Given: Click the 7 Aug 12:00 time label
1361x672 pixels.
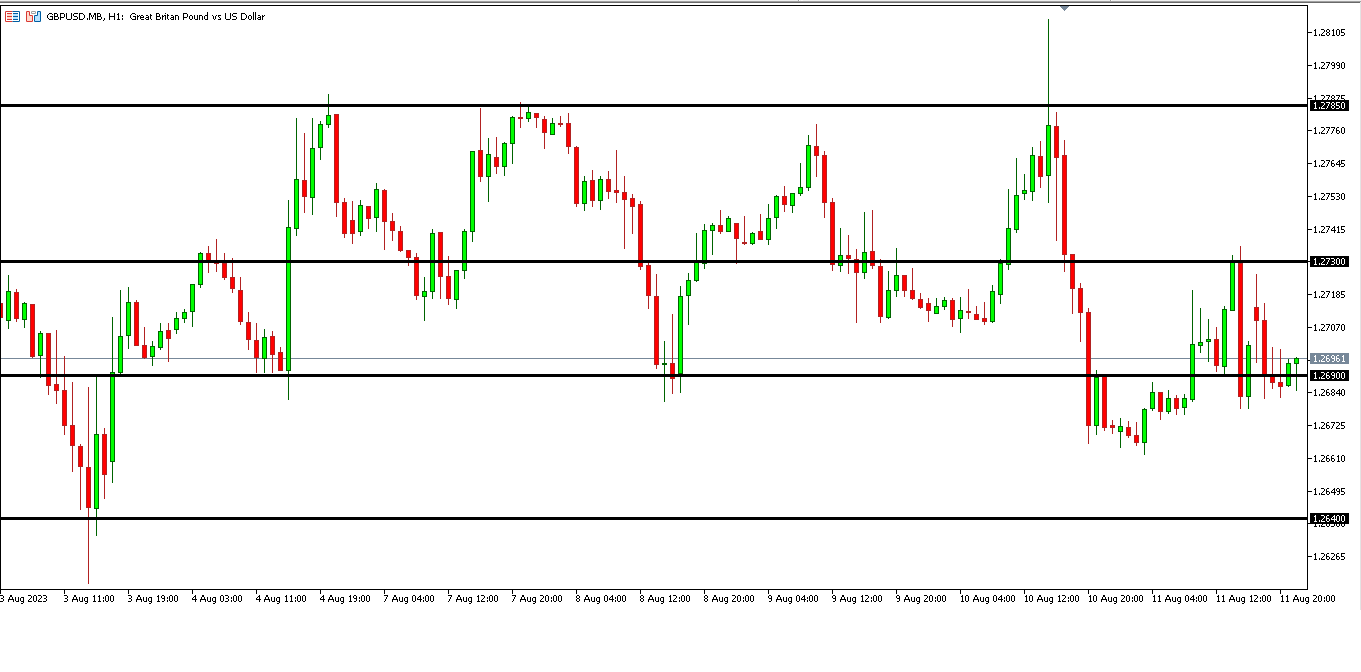Looking at the screenshot, I should [x=473, y=599].
